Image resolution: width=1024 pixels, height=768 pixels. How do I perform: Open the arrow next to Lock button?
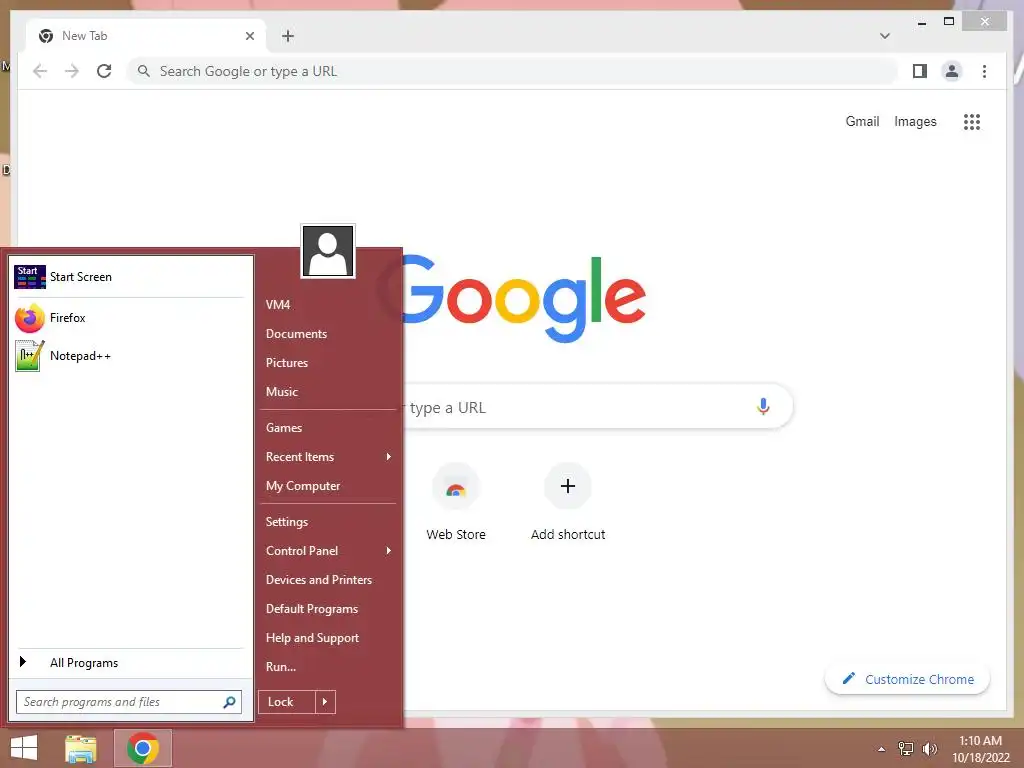(x=325, y=702)
